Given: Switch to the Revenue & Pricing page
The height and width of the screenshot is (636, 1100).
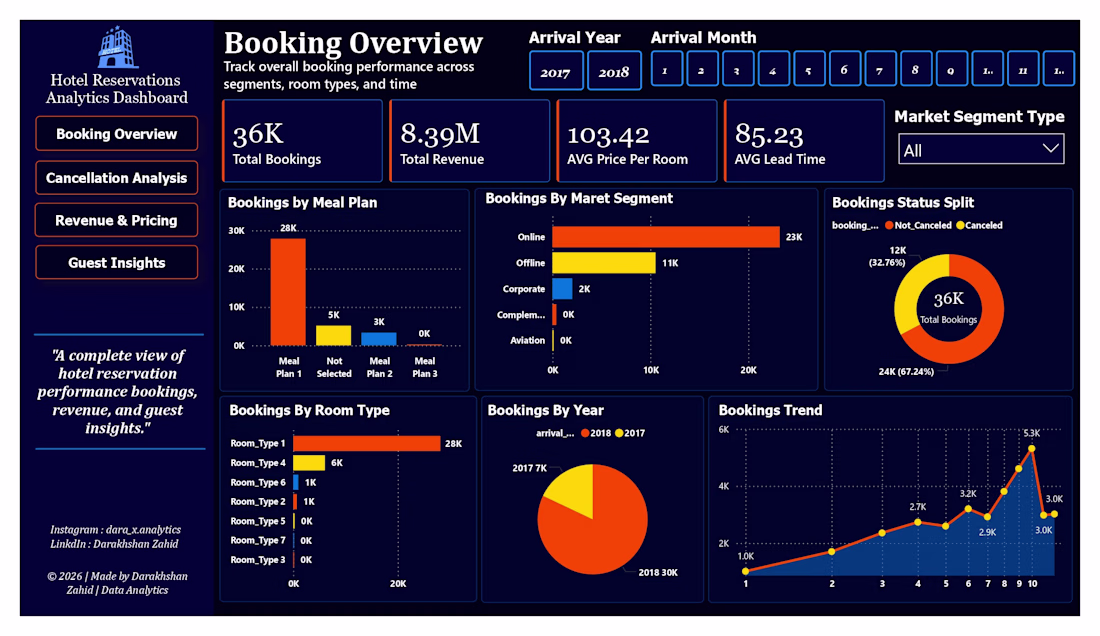Looking at the screenshot, I should pos(116,220).
